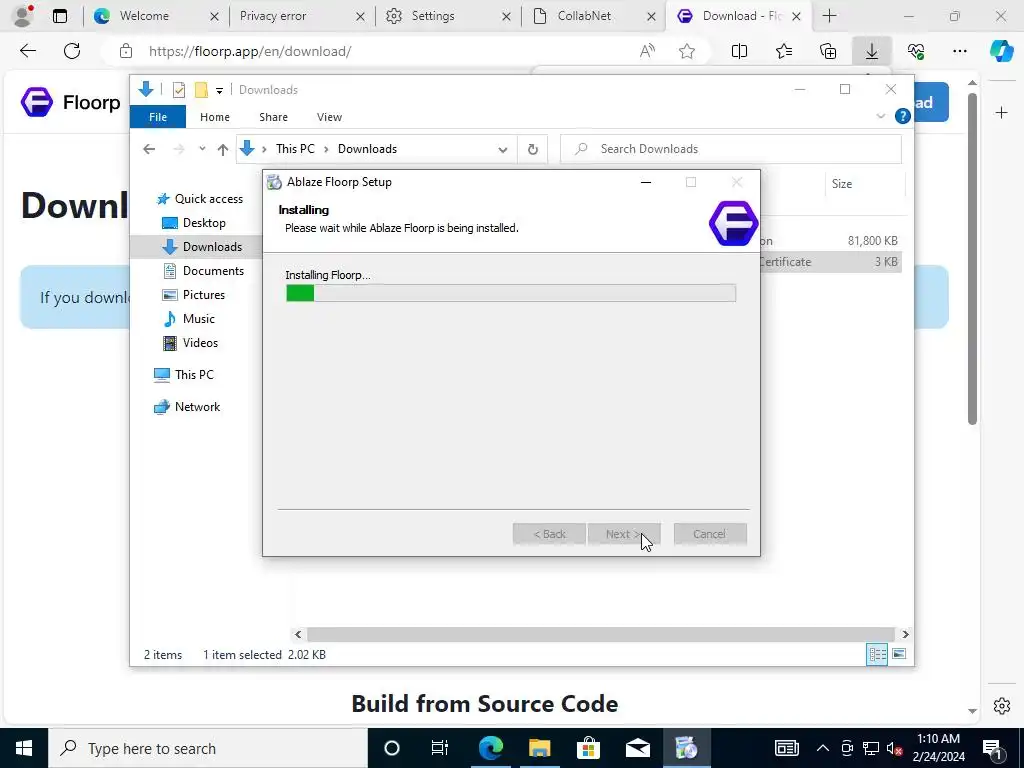Image resolution: width=1024 pixels, height=768 pixels.
Task: Activate Read aloud icon in address bar
Action: (x=647, y=51)
